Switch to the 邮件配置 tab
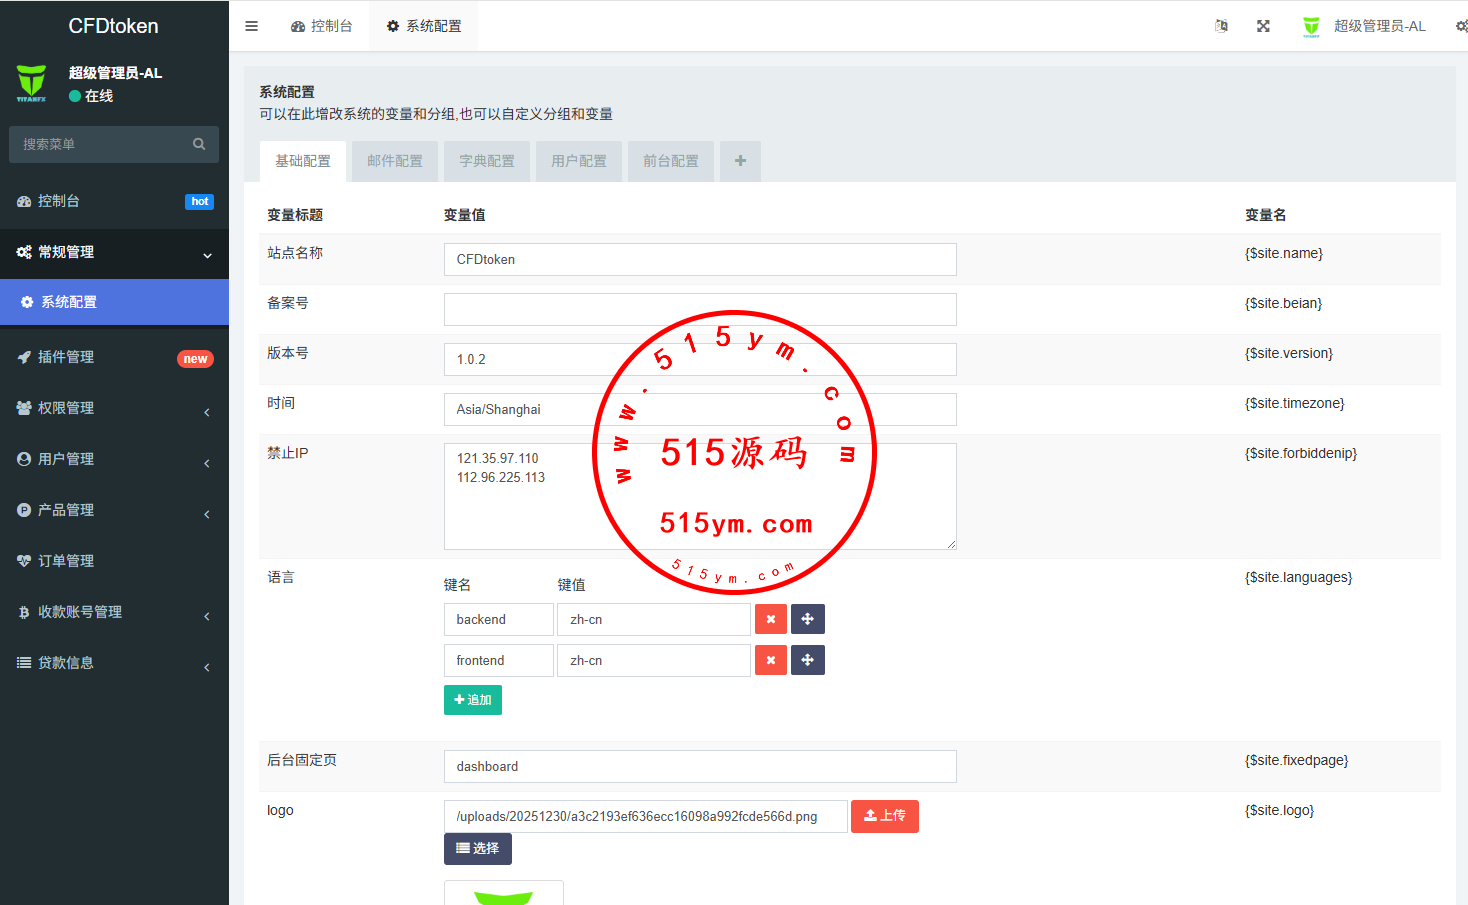This screenshot has width=1468, height=905. pyautogui.click(x=395, y=161)
